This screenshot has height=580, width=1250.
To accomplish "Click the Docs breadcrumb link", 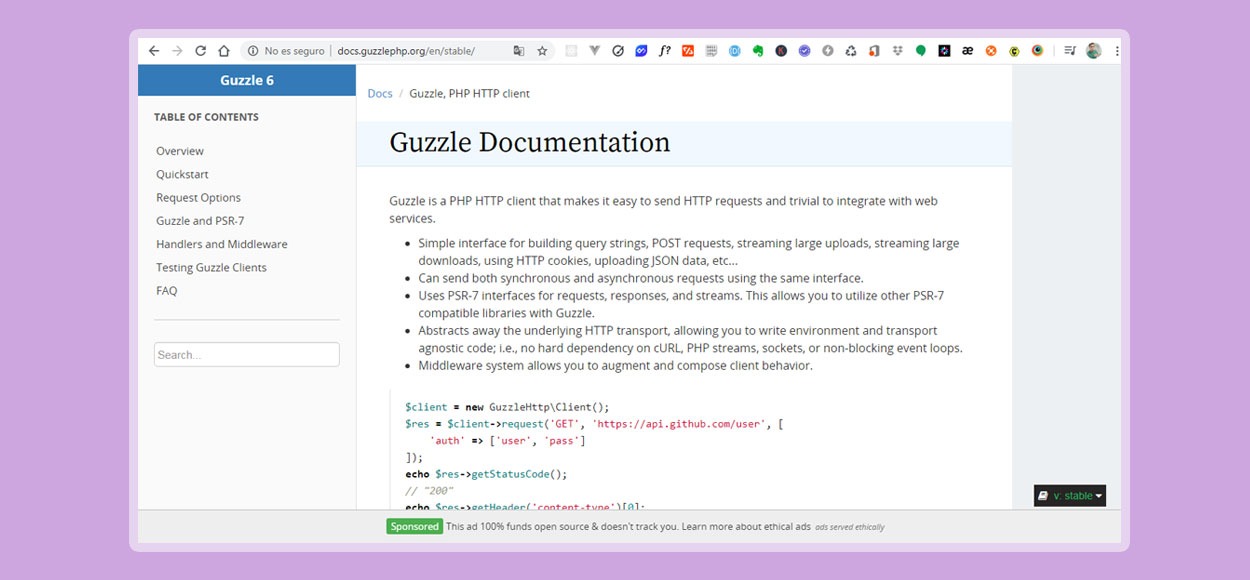I will pos(380,93).
